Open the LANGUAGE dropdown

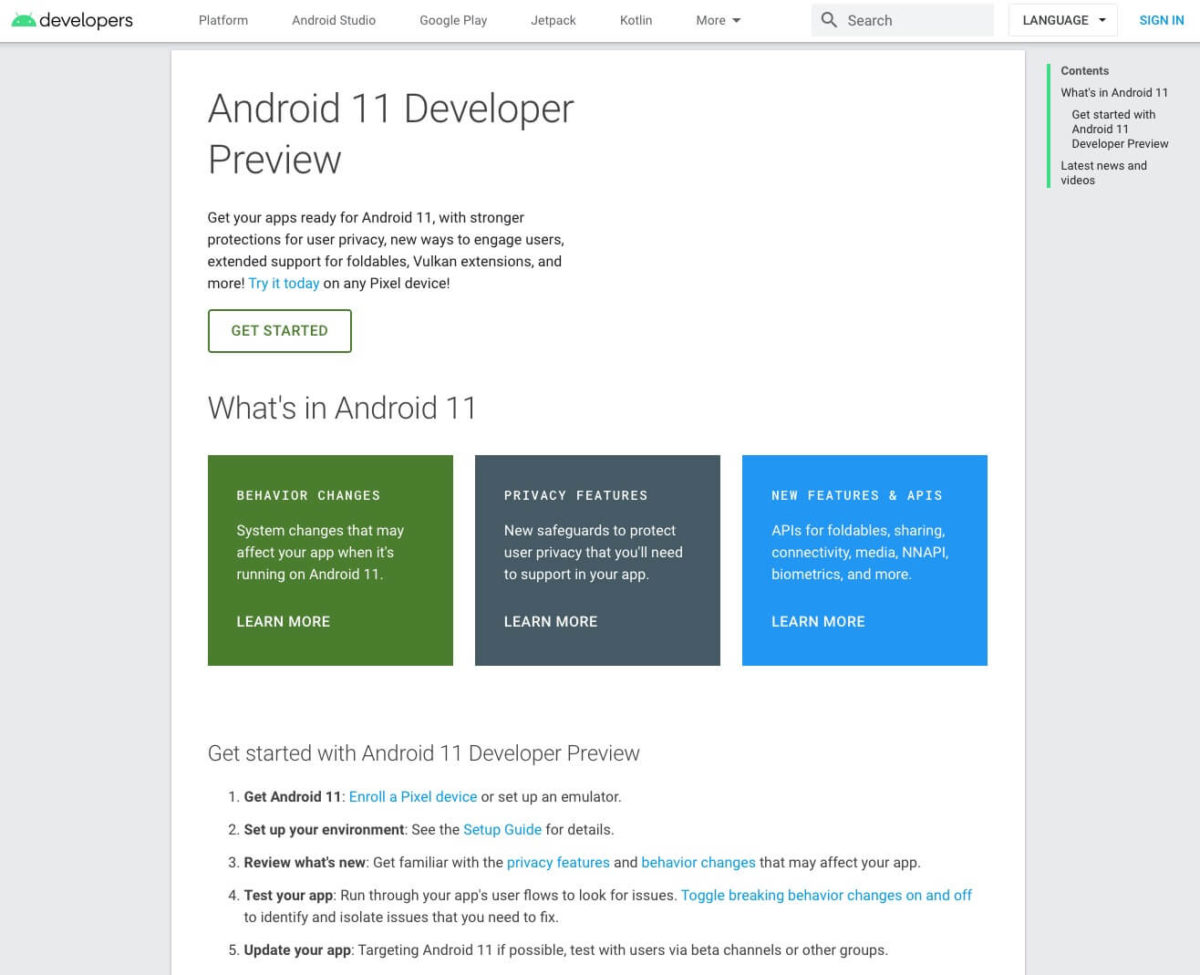[x=1061, y=19]
